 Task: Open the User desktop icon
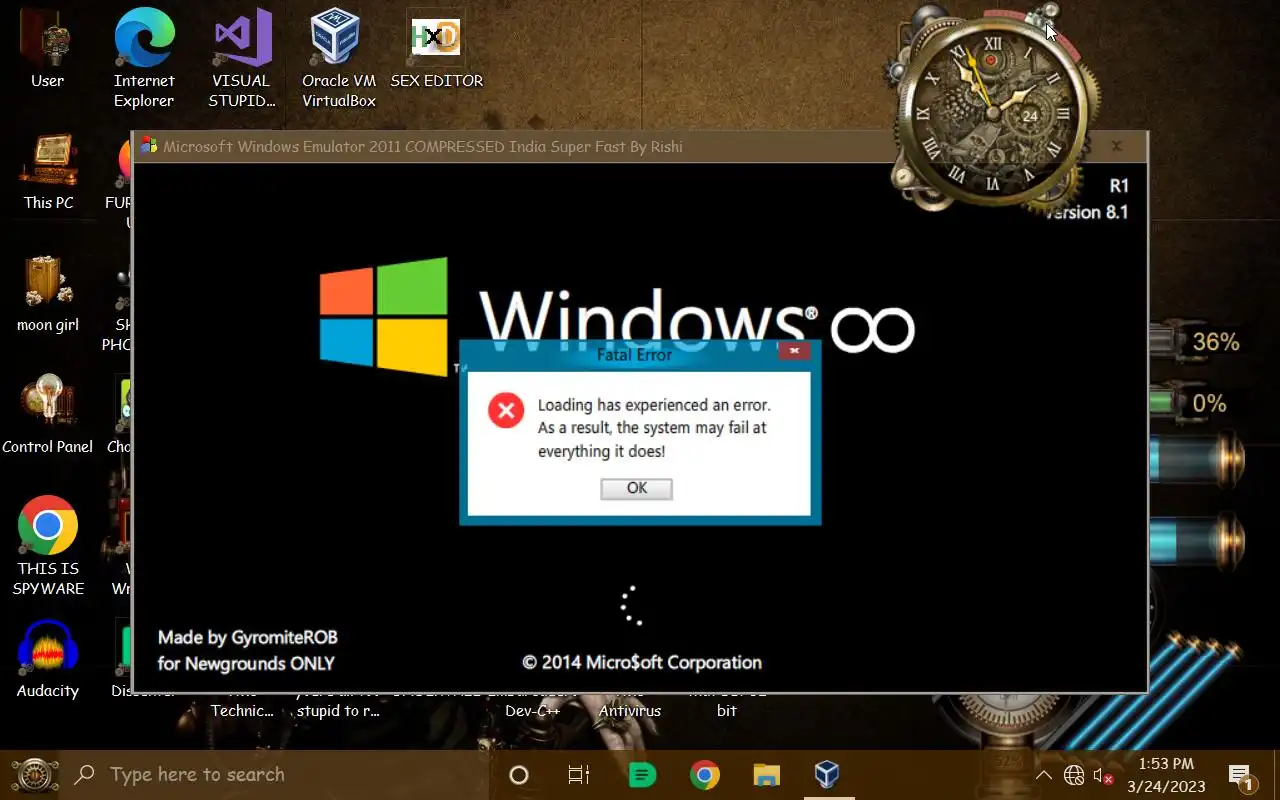47,48
